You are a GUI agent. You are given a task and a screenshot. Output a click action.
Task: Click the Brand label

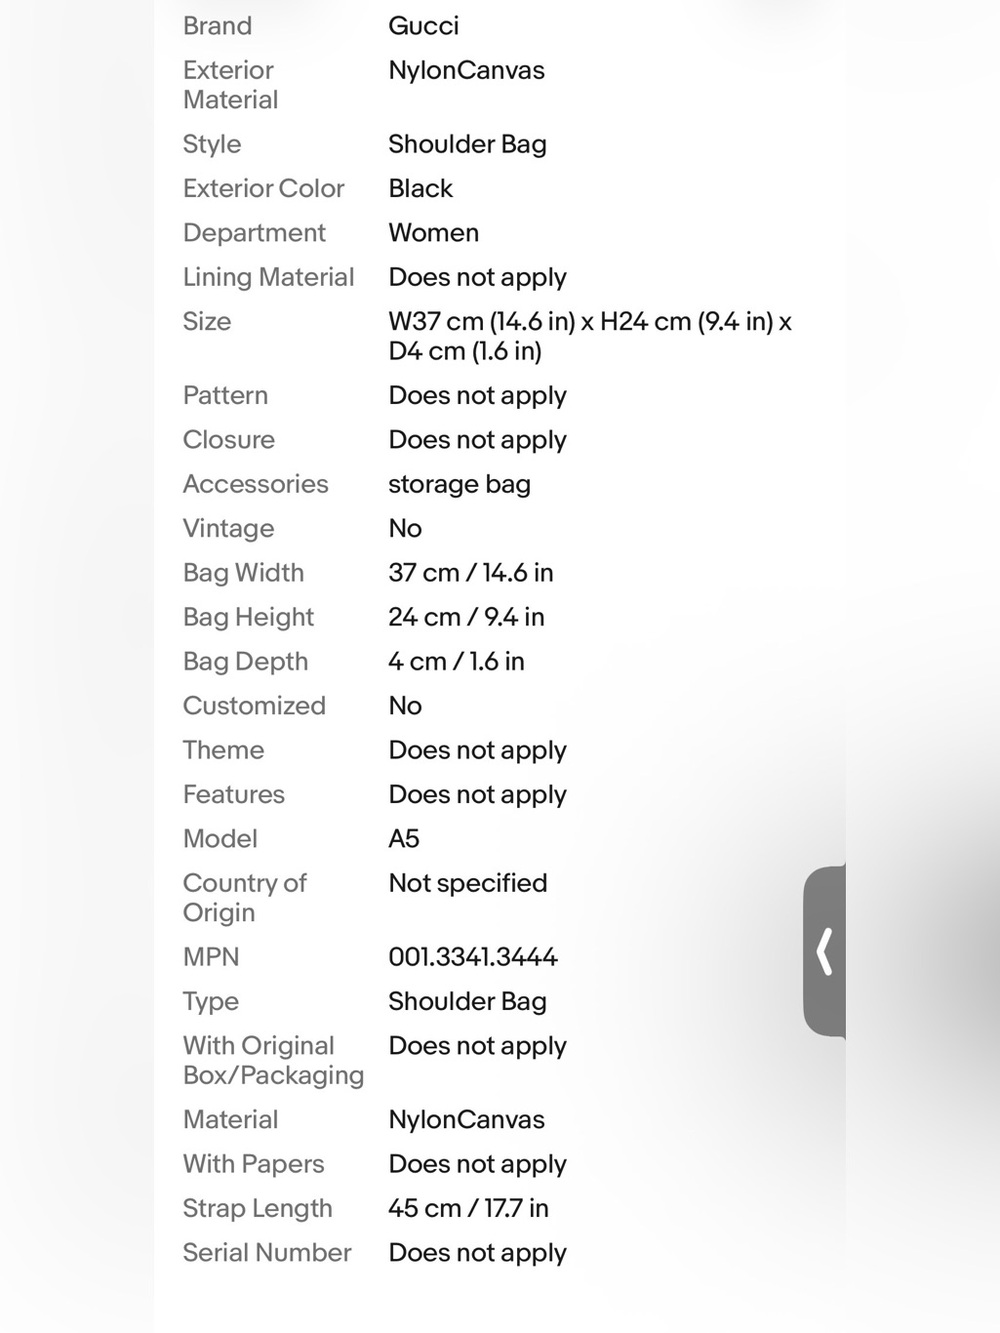(217, 26)
